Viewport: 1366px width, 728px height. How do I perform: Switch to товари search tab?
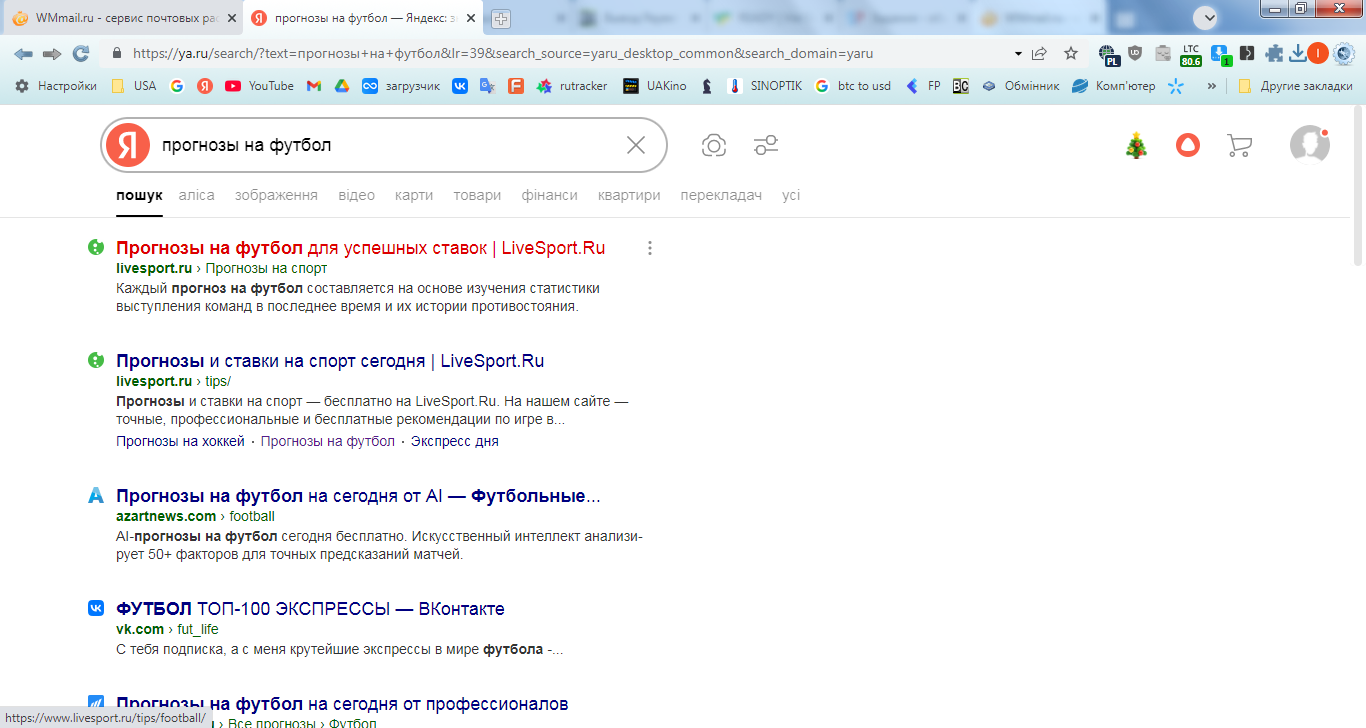click(477, 195)
